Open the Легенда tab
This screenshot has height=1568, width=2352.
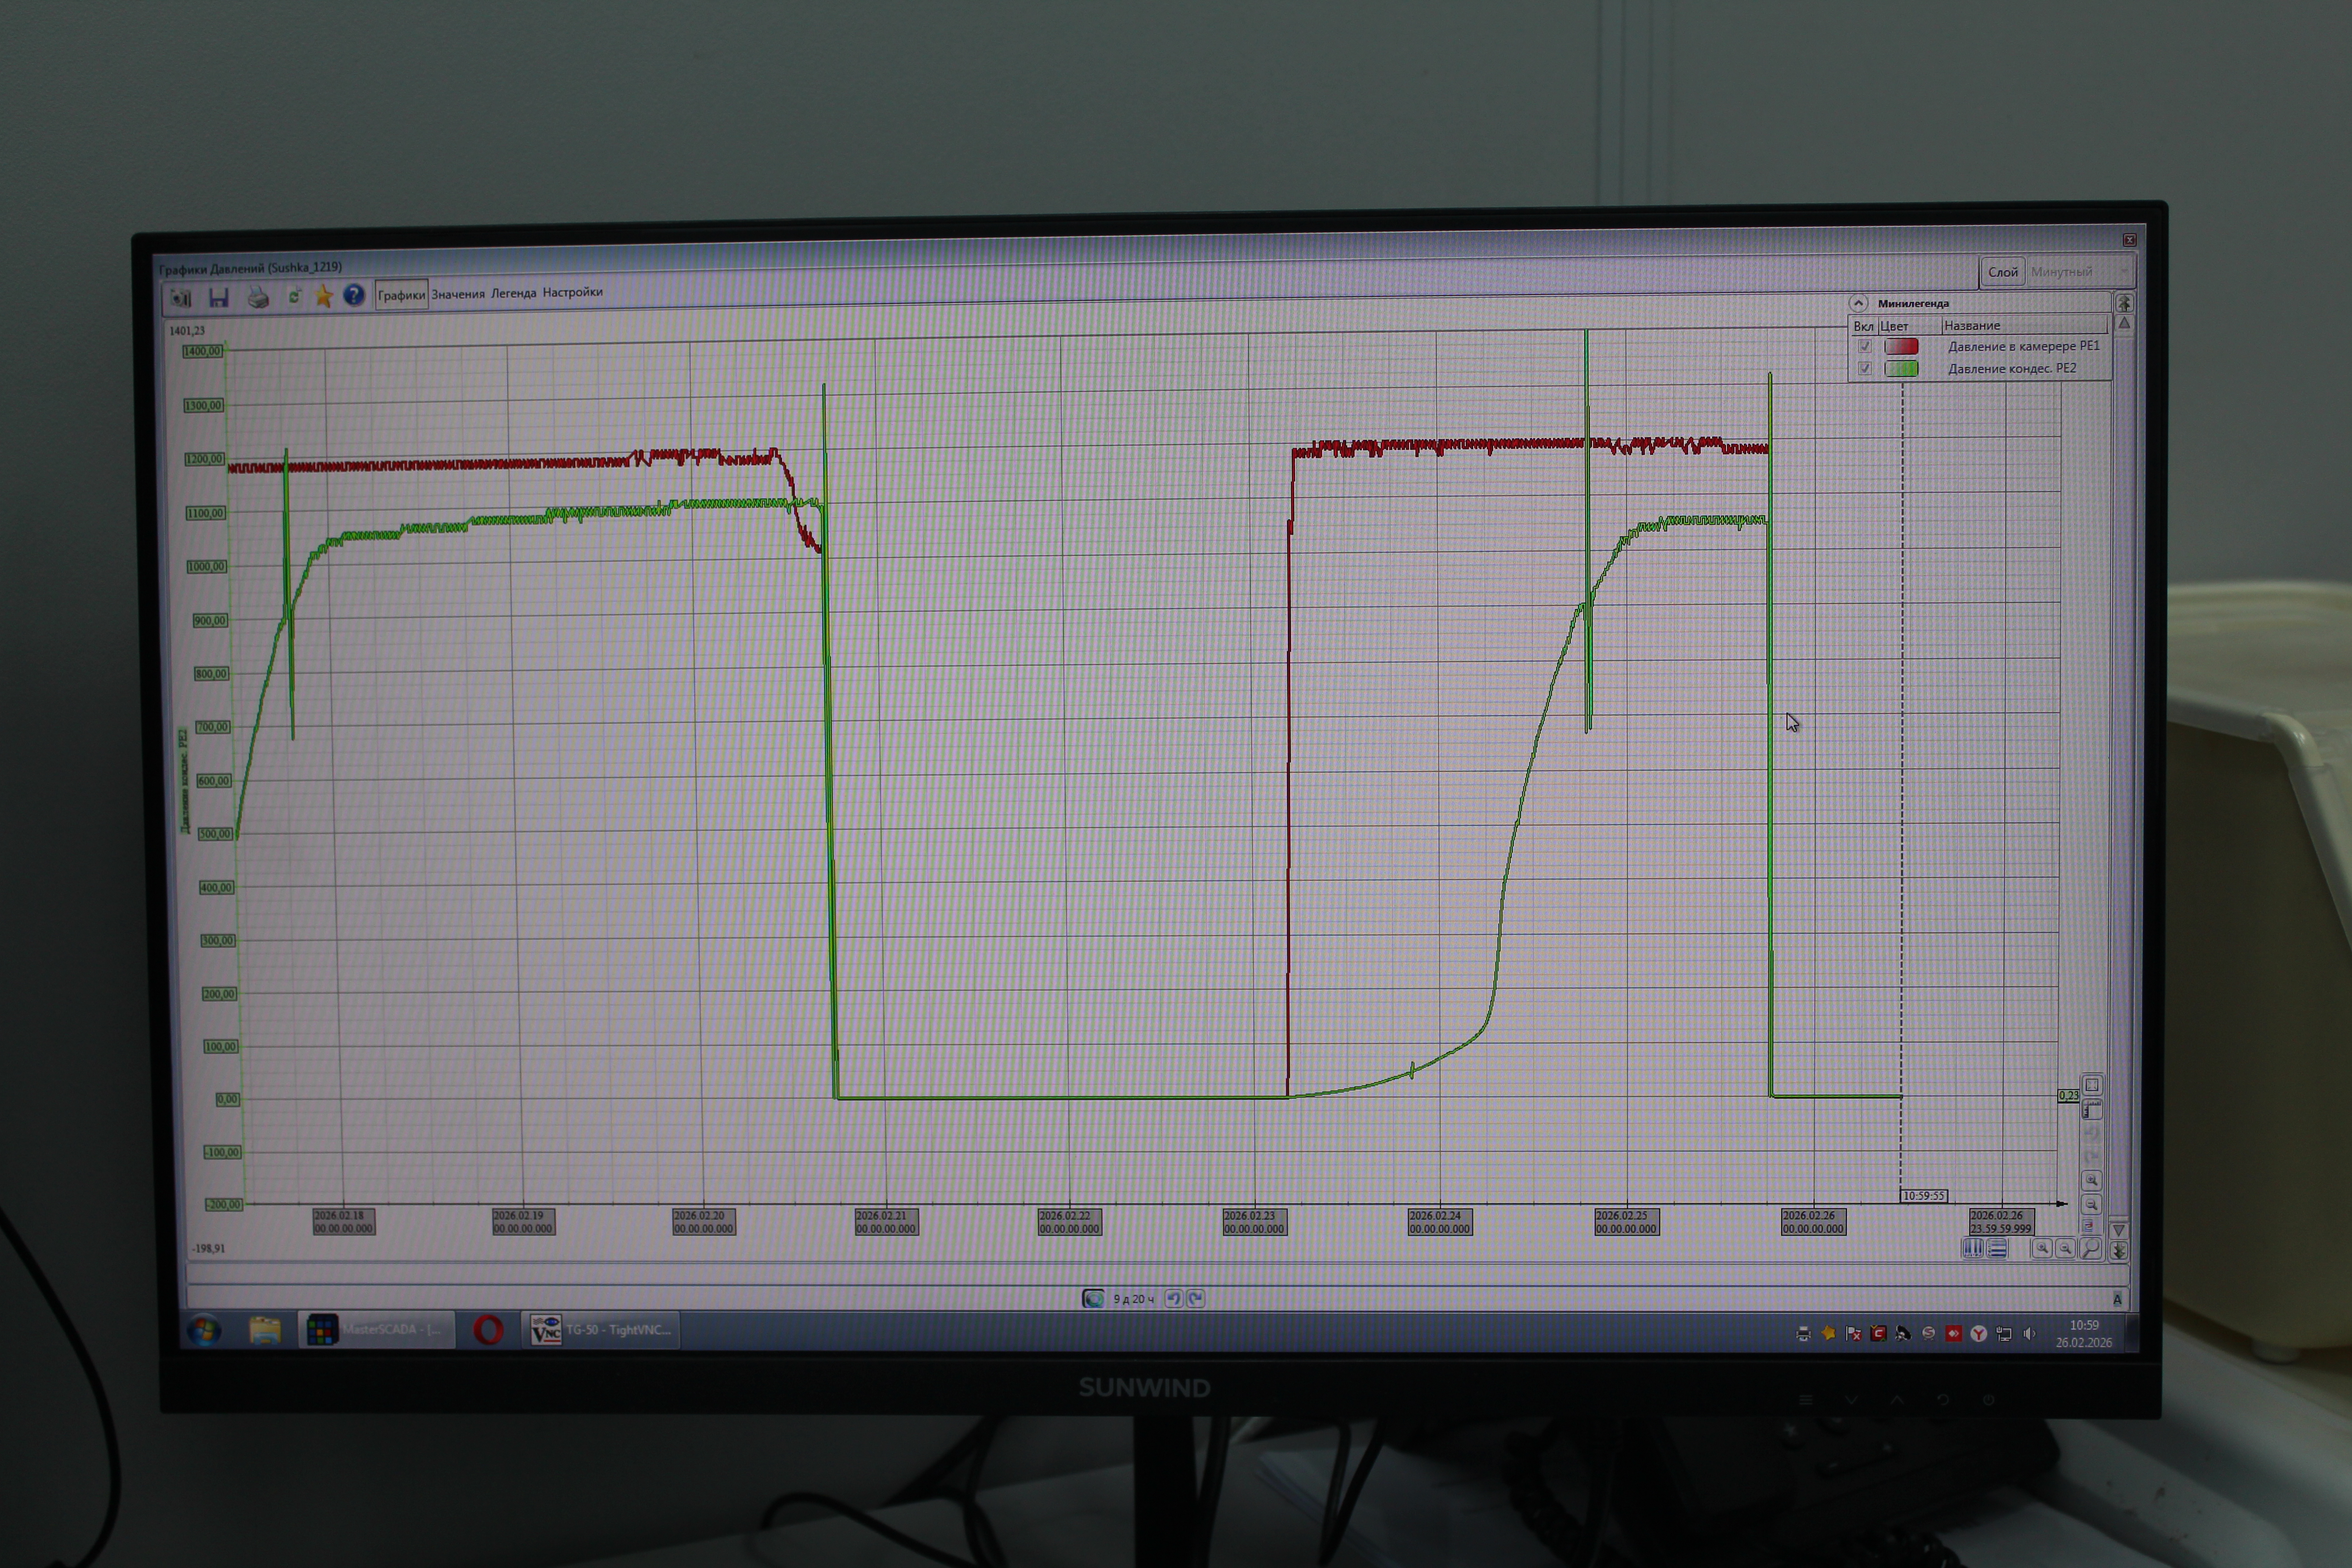513,293
